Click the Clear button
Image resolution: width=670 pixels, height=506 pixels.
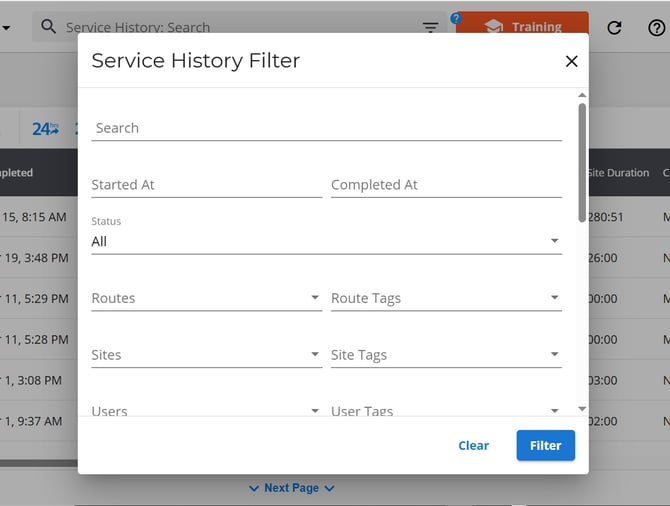[x=473, y=445]
